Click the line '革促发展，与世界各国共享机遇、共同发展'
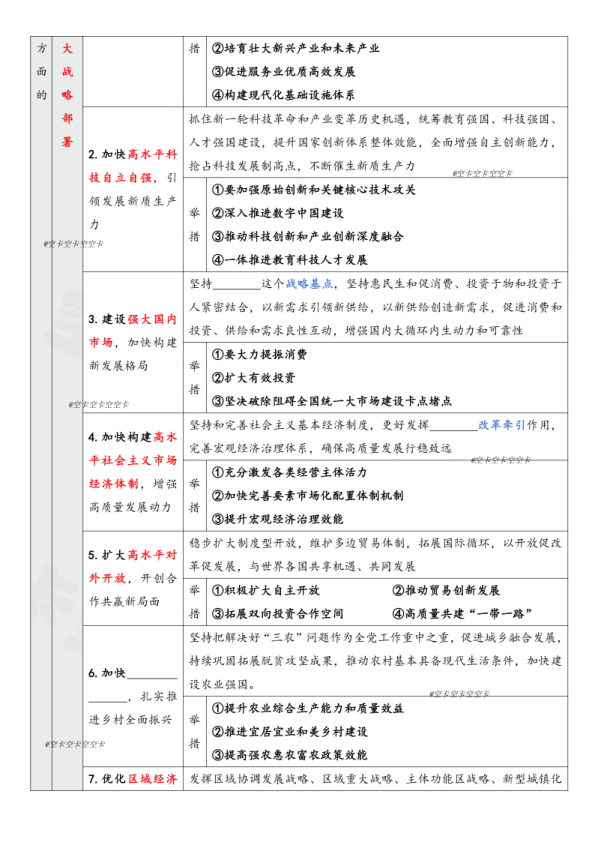The width and height of the screenshot is (596, 842). pos(302,567)
